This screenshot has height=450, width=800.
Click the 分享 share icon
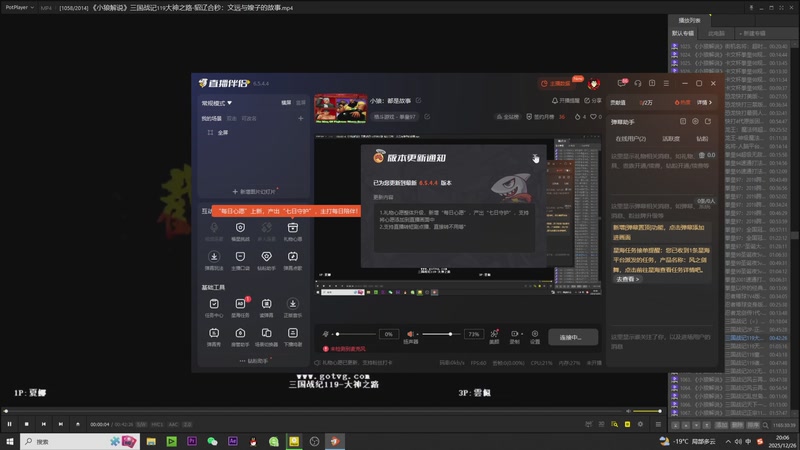click(587, 101)
